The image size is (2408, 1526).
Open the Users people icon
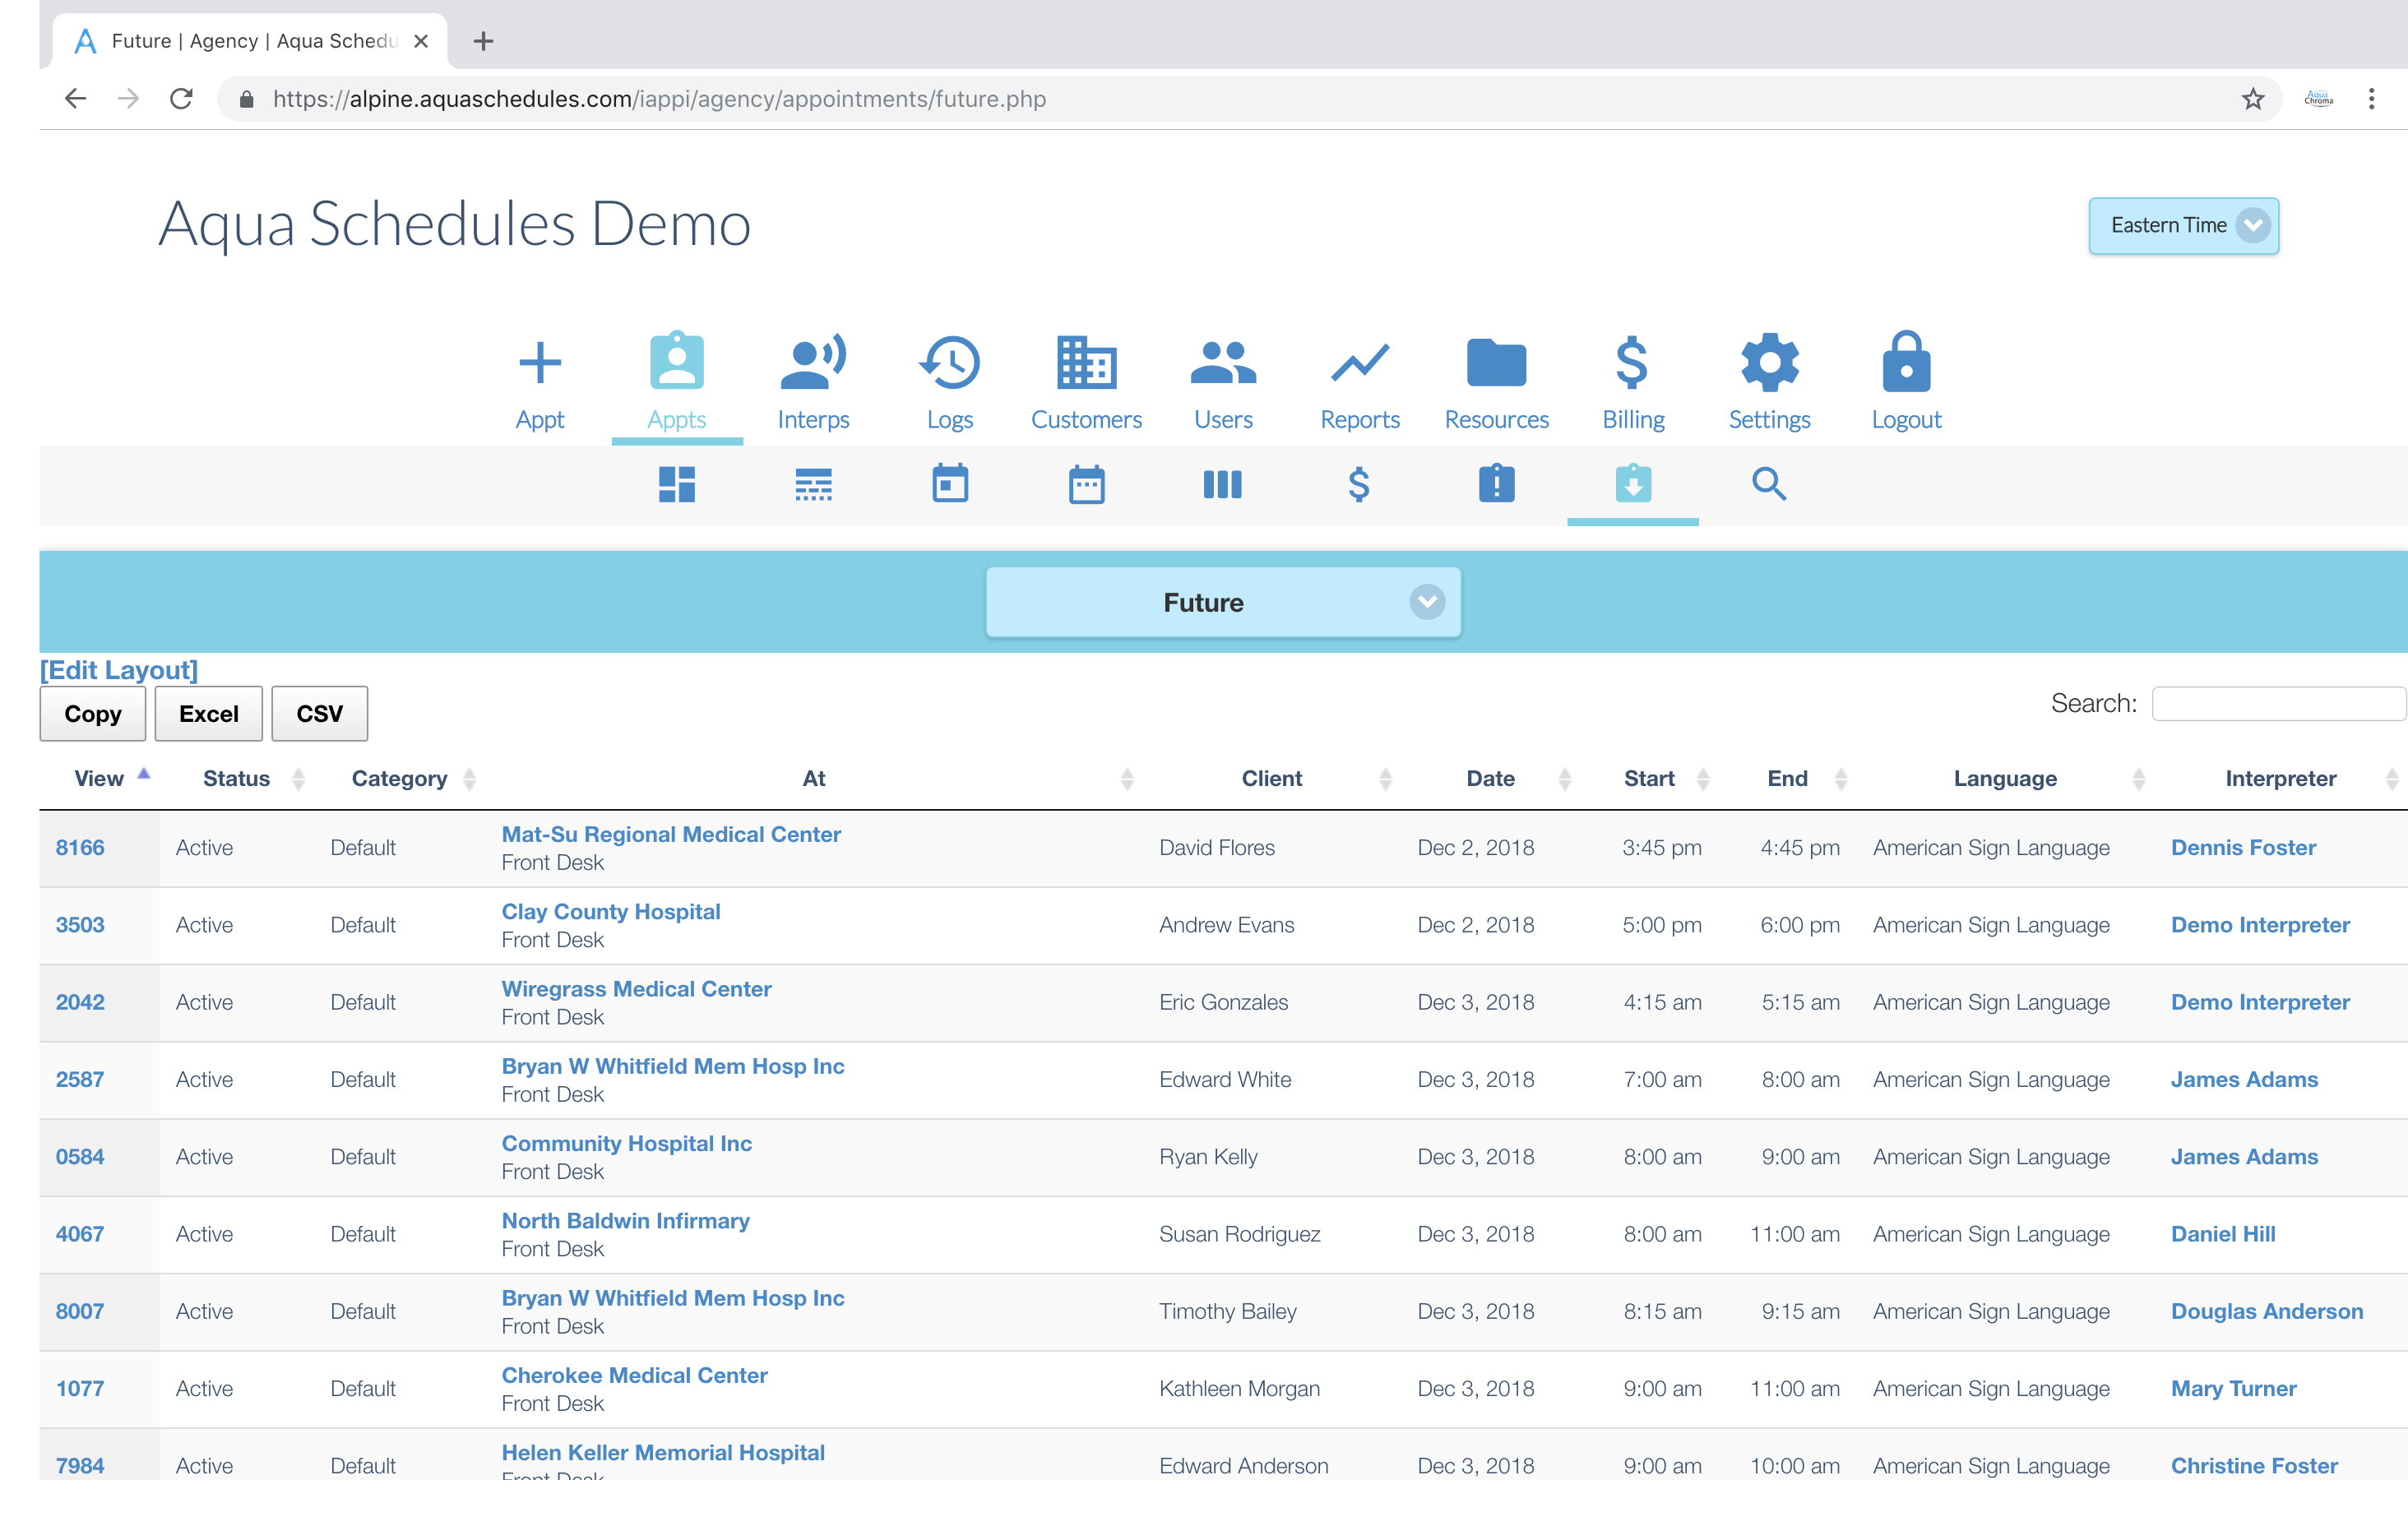coord(1223,362)
